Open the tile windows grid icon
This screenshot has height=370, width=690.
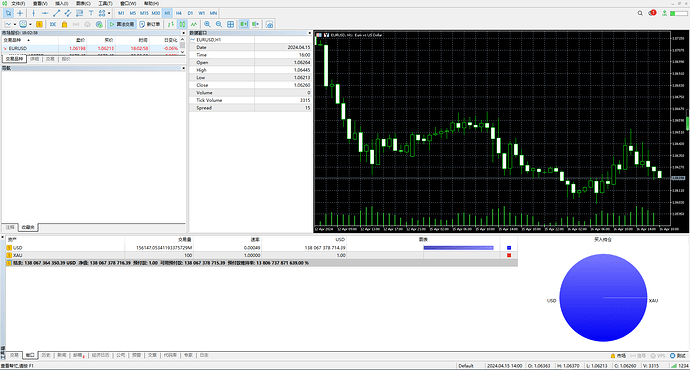231,24
